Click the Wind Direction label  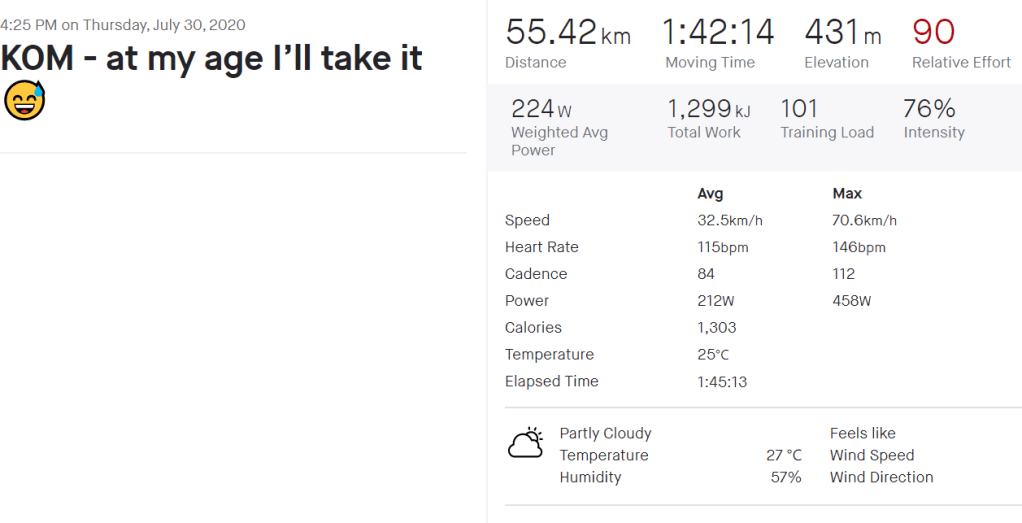[x=881, y=477]
